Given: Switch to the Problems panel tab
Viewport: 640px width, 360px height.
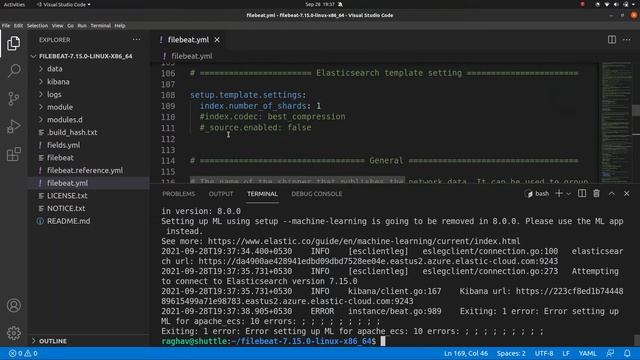Looking at the screenshot, I should pos(179,194).
